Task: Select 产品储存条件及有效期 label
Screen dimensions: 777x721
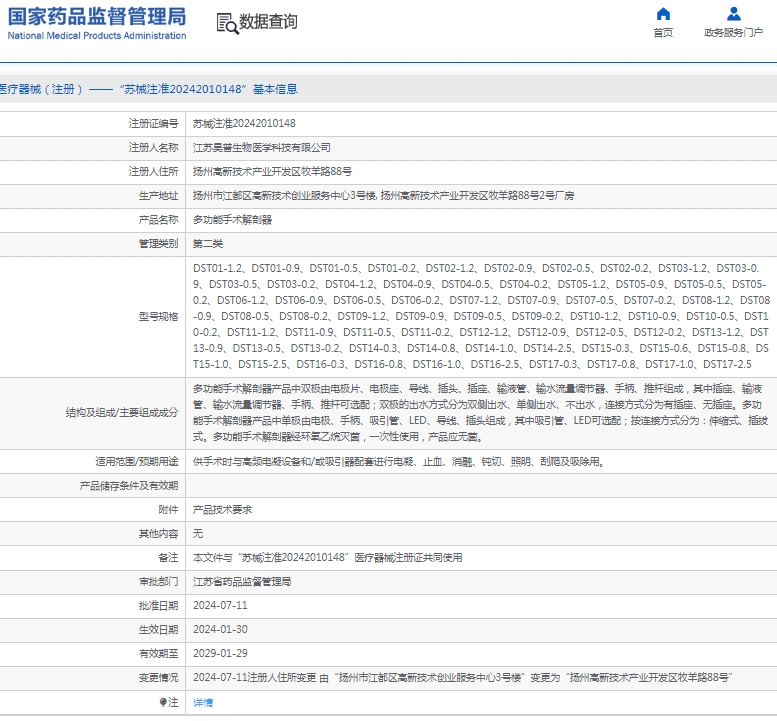Action: tap(129, 486)
